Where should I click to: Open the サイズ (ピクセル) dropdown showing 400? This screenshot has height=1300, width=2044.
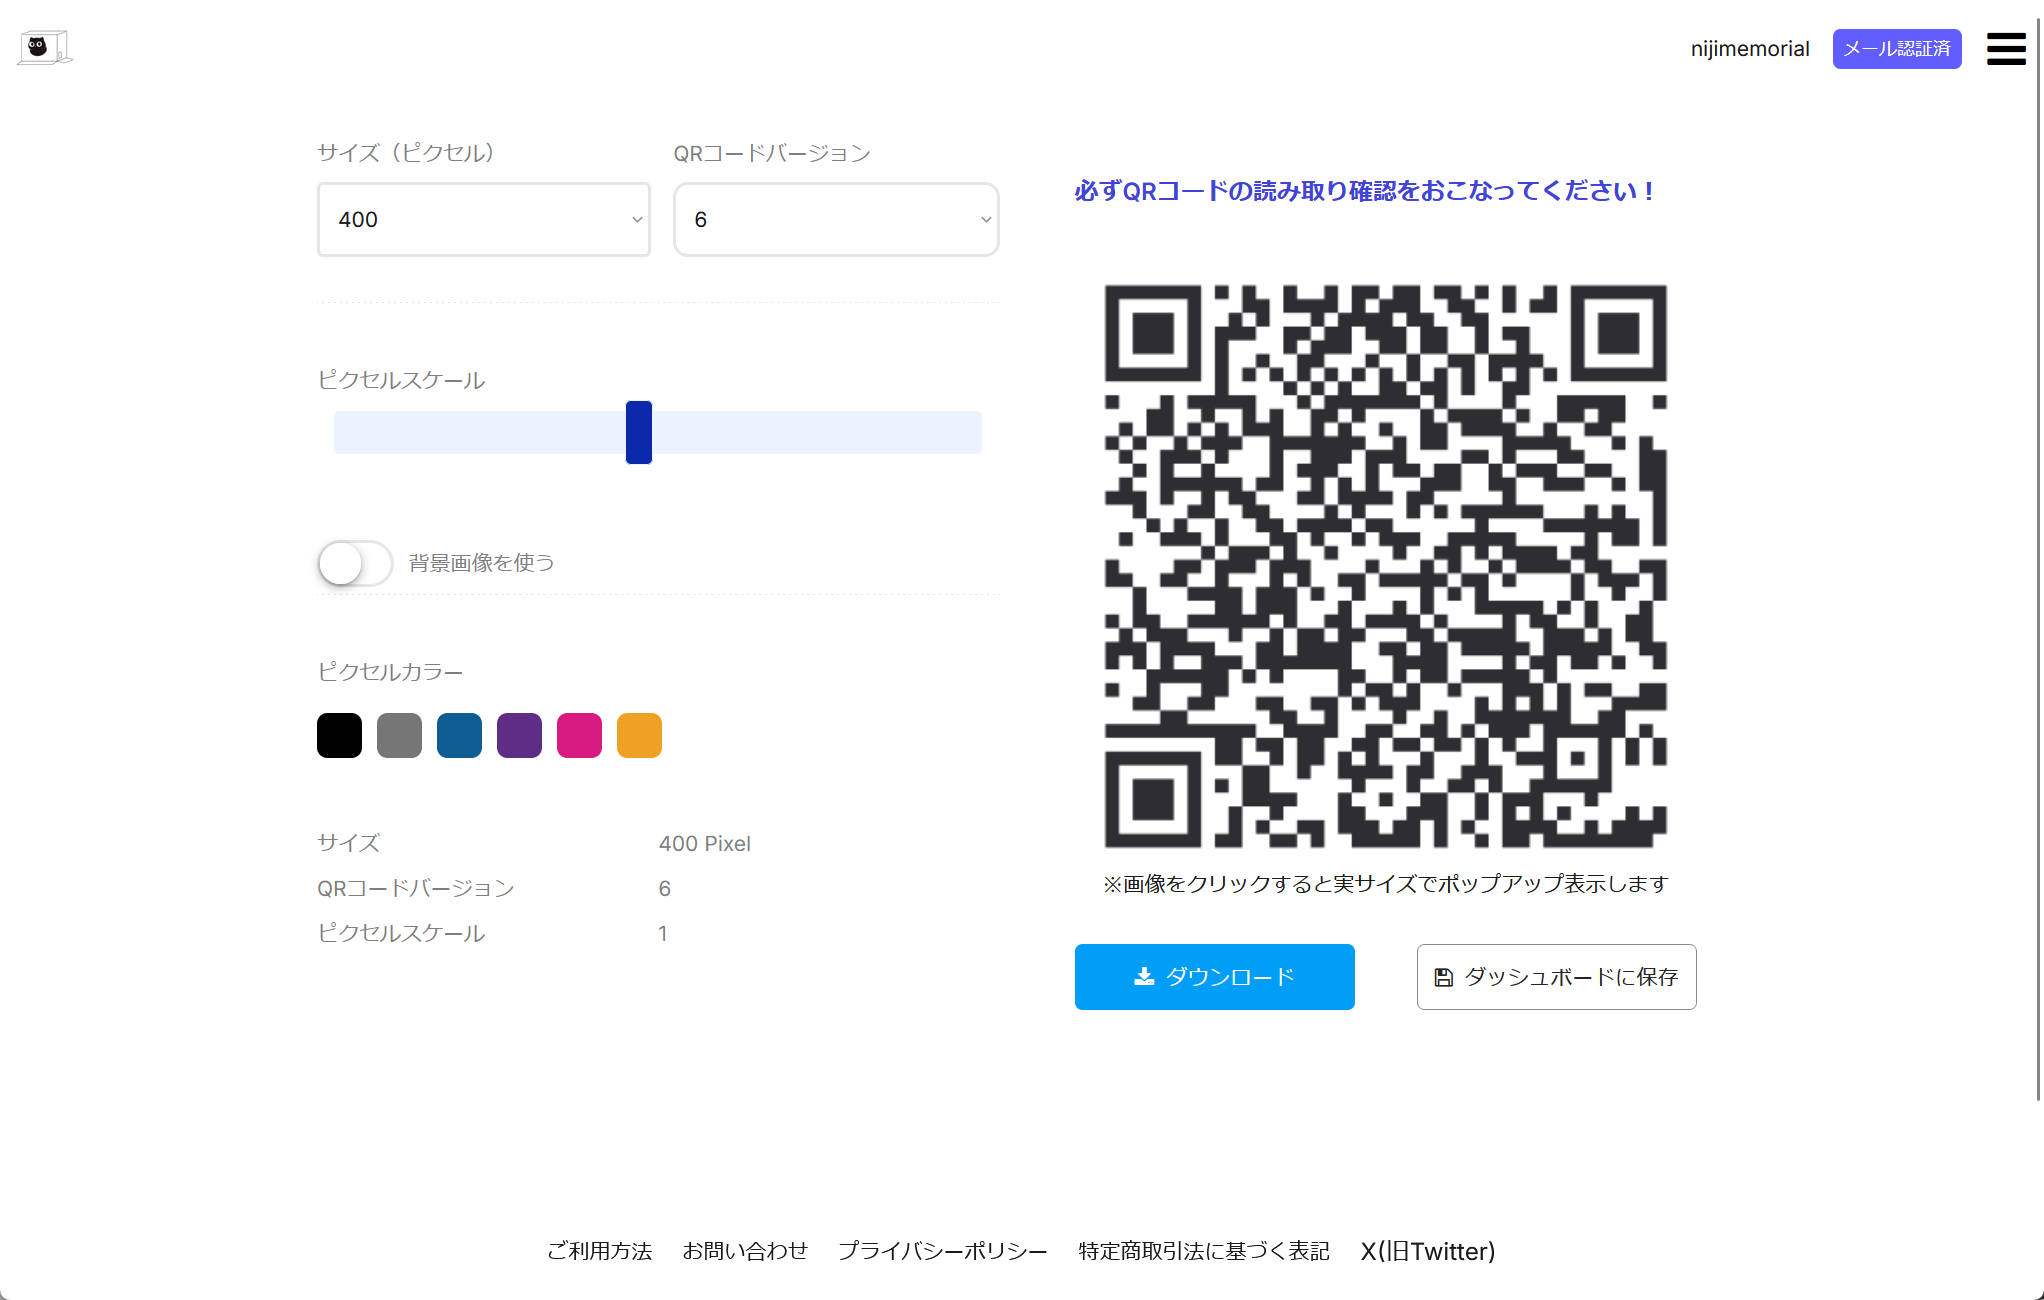point(484,219)
